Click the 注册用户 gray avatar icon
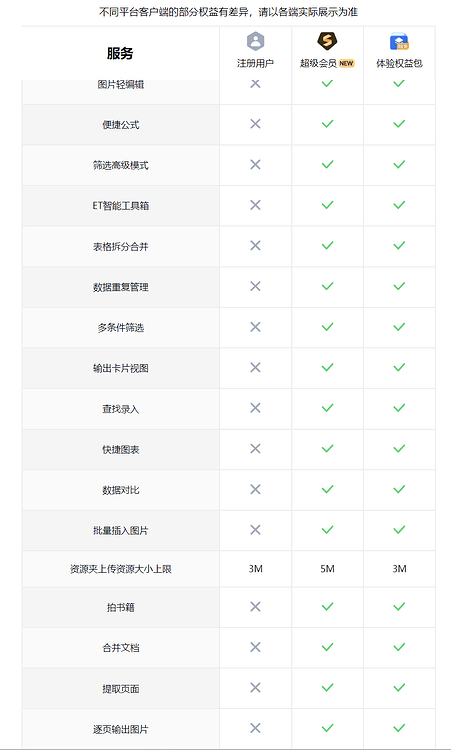 pos(255,42)
